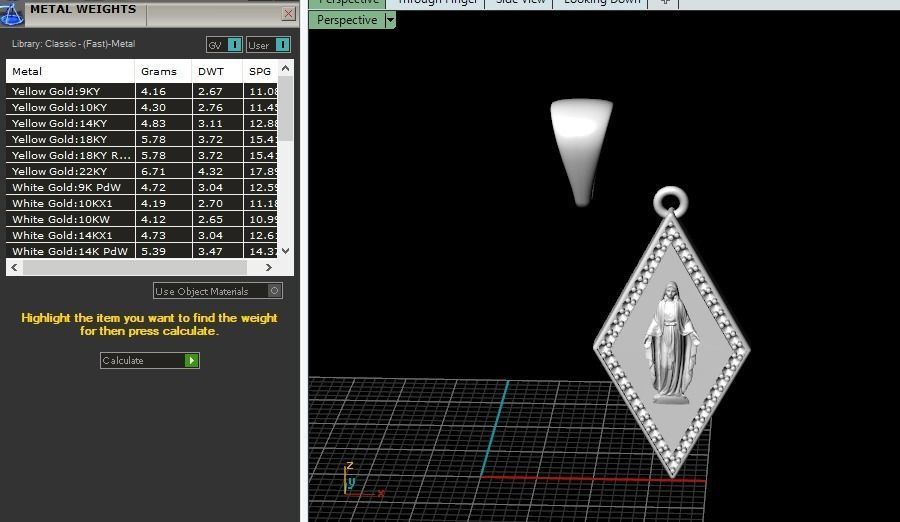The image size is (900, 522).
Task: Select the White Gold:10KX1 row
Action: [142, 203]
